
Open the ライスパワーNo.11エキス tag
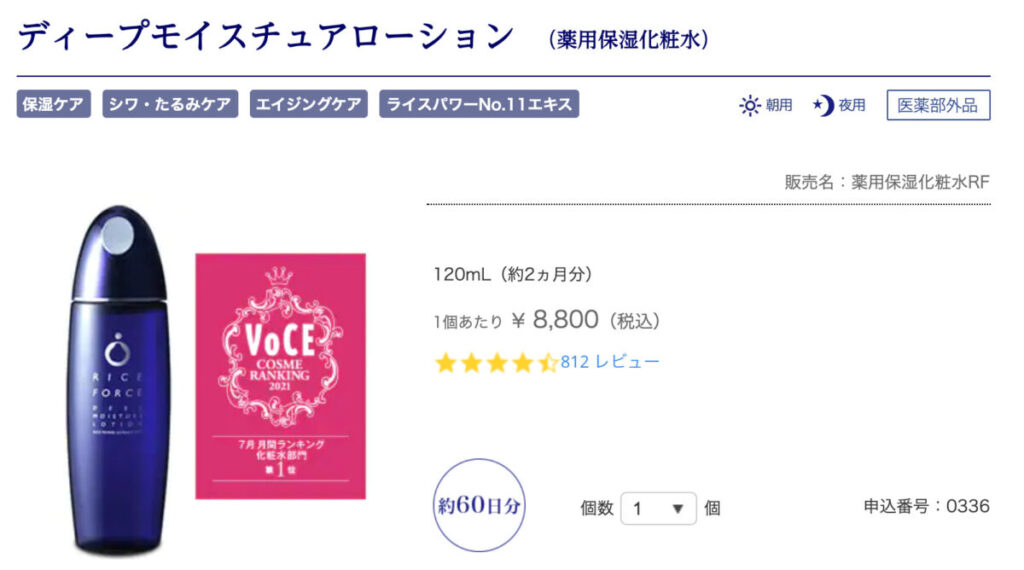pyautogui.click(x=478, y=105)
